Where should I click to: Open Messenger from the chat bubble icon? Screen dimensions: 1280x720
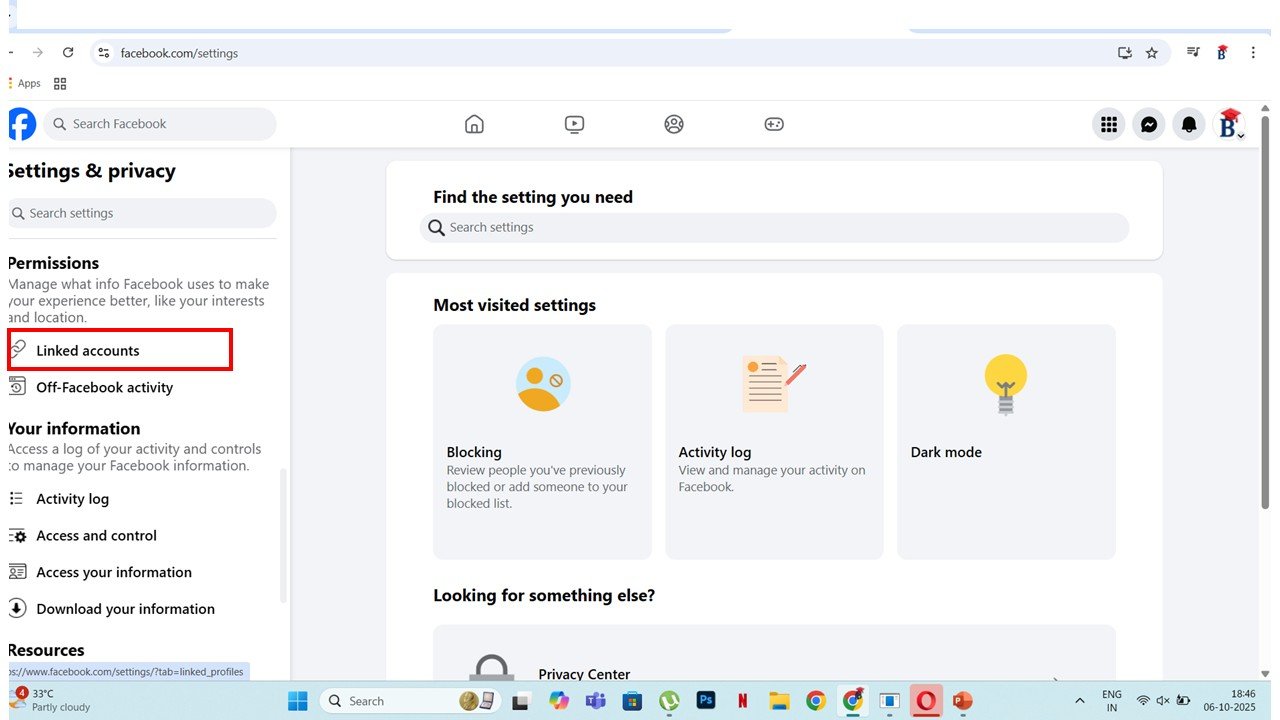pyautogui.click(x=1148, y=124)
